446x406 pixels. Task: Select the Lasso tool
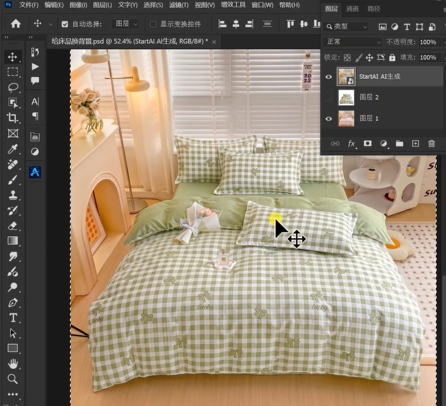[13, 87]
